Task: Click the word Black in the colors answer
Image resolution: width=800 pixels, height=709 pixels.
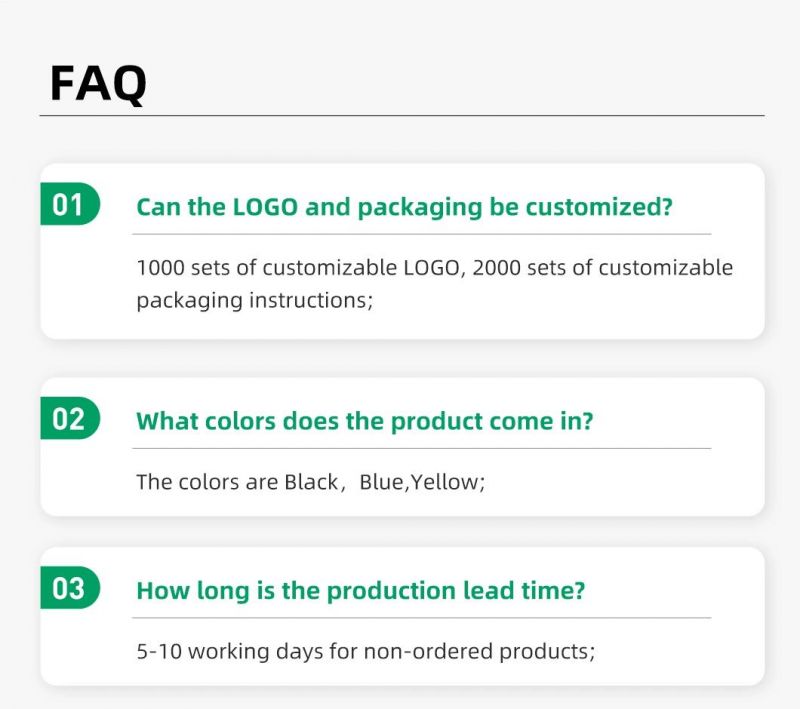Action: click(311, 482)
